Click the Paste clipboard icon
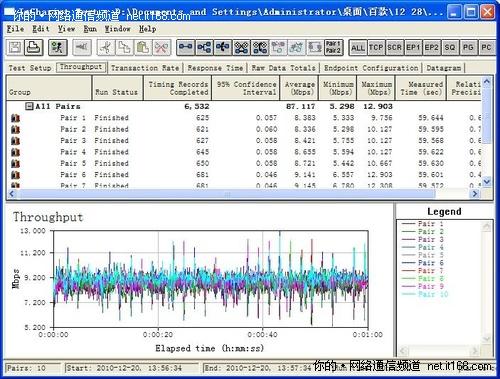Screen dimensions: 500x379 (143, 47)
